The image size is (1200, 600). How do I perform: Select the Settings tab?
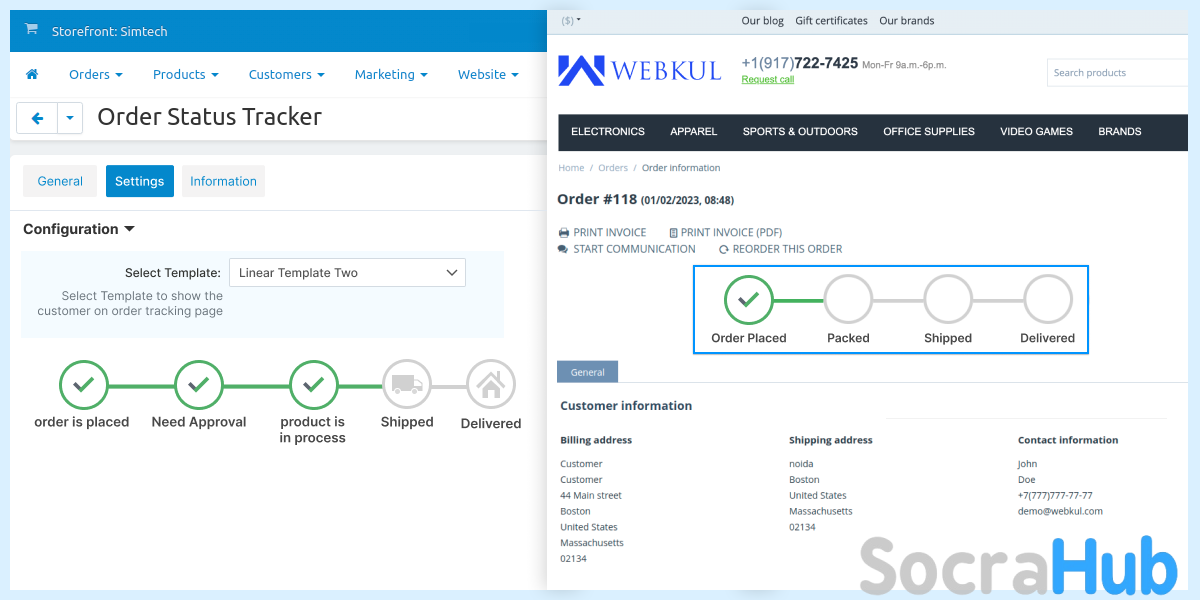pos(140,181)
